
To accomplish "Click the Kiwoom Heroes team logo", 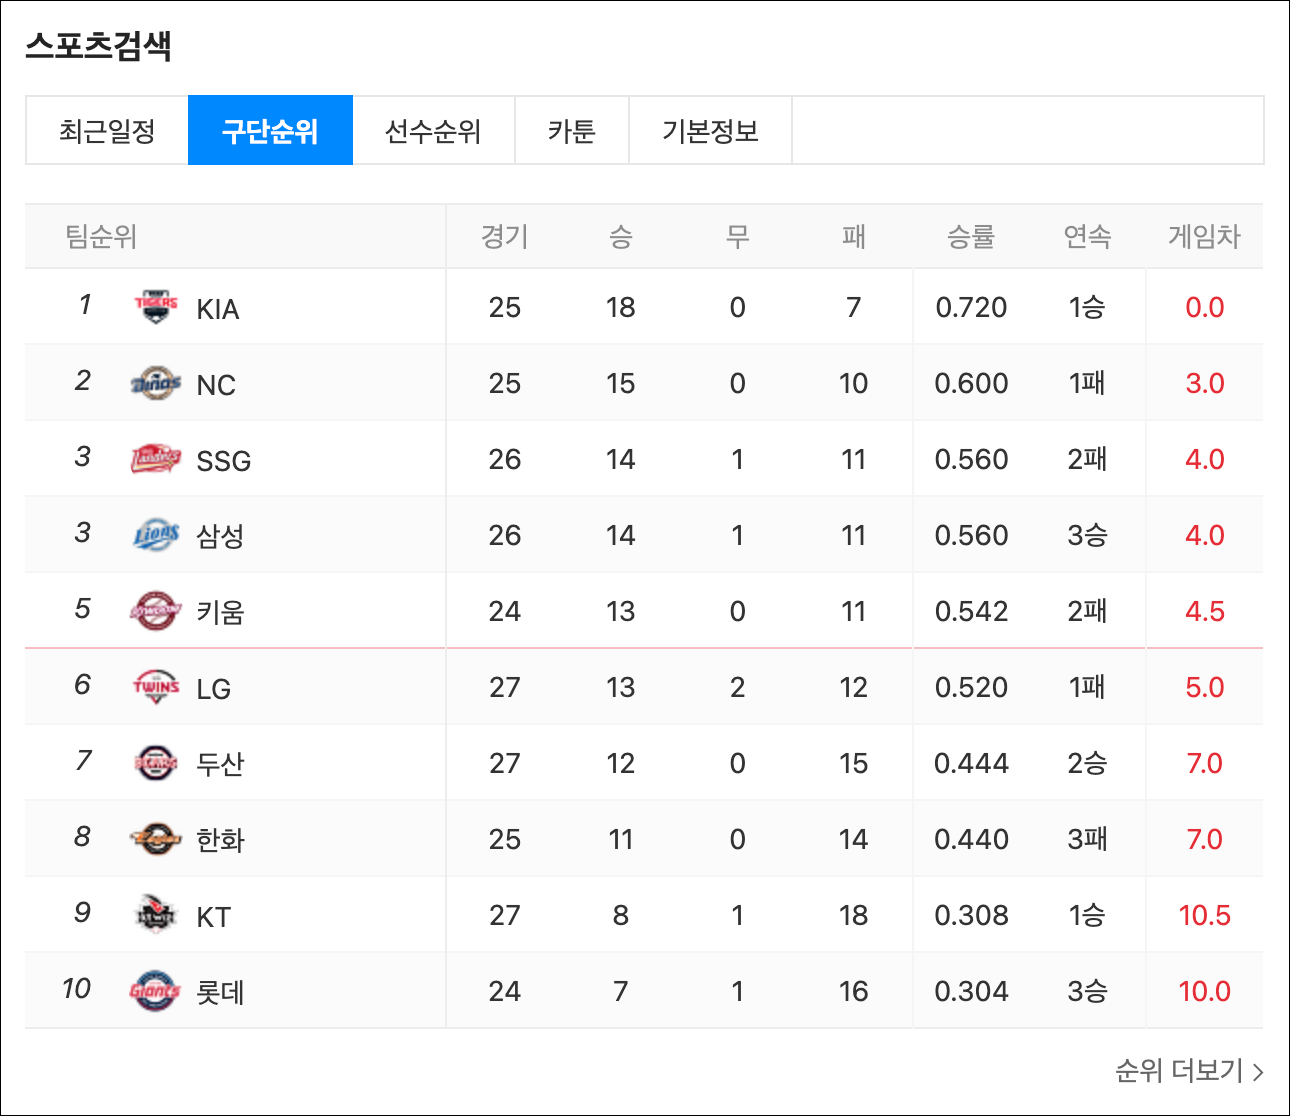I will [x=156, y=611].
